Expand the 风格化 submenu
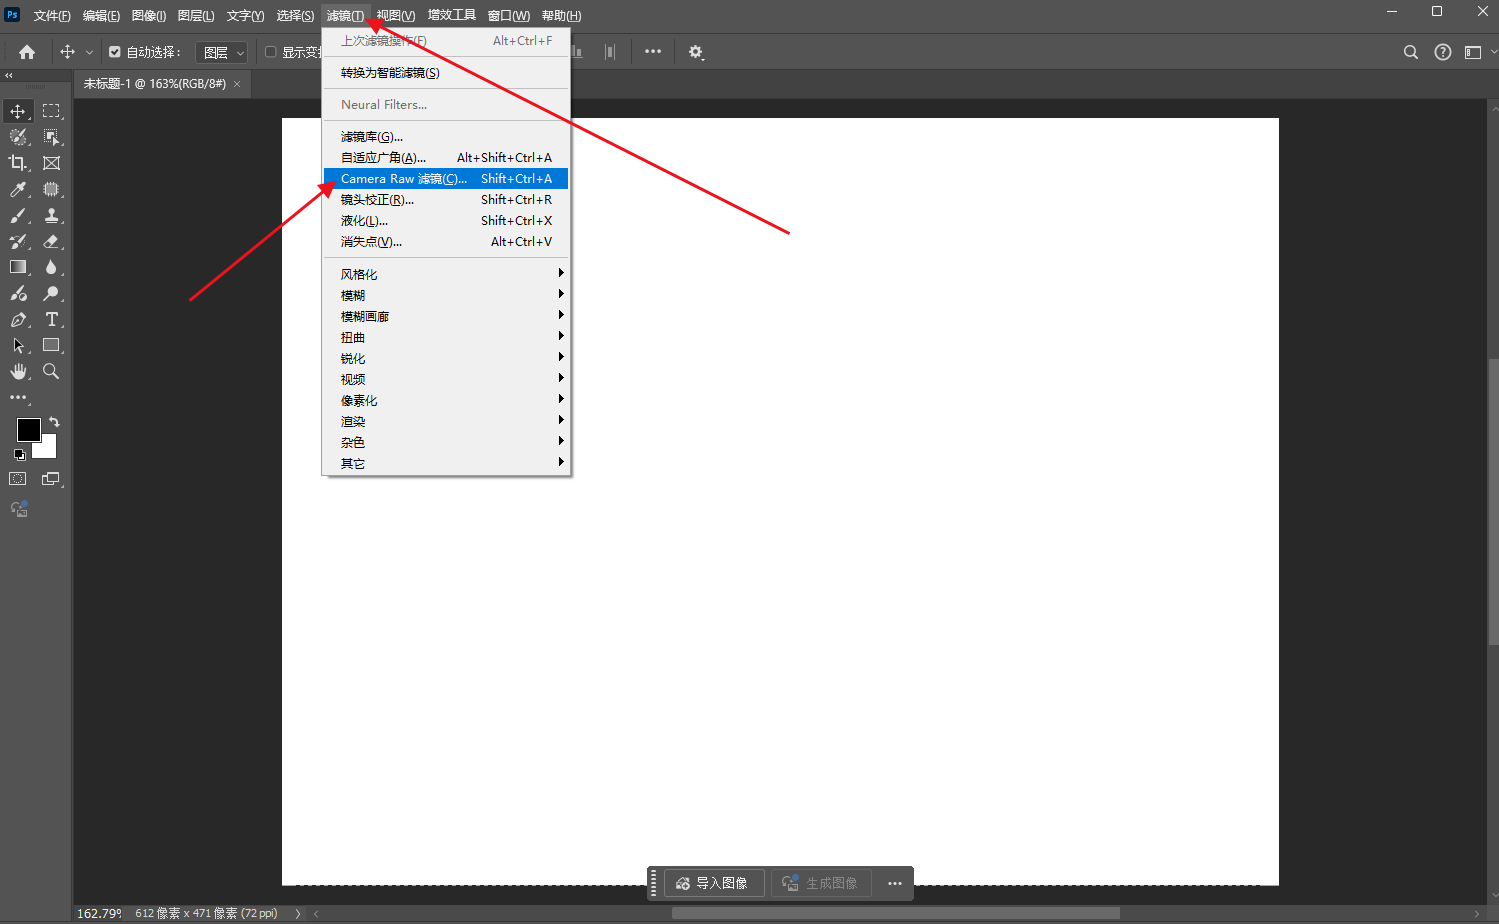Viewport: 1499px width, 924px height. 446,274
